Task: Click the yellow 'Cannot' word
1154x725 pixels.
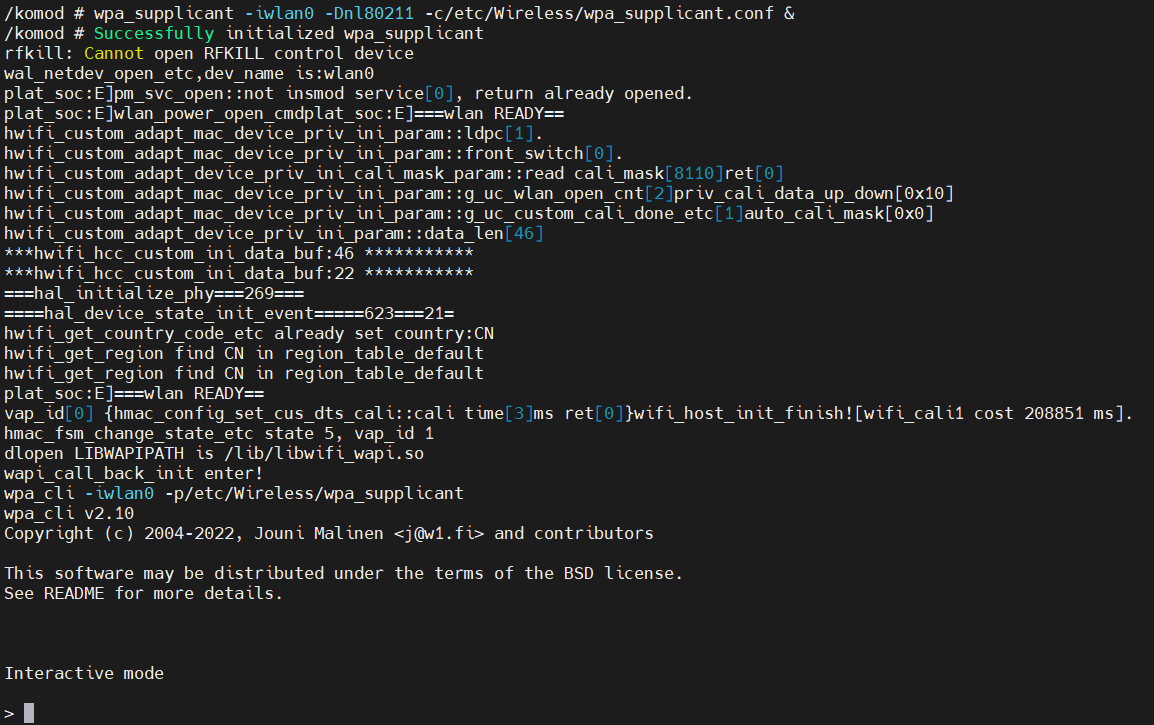Action: coord(113,54)
